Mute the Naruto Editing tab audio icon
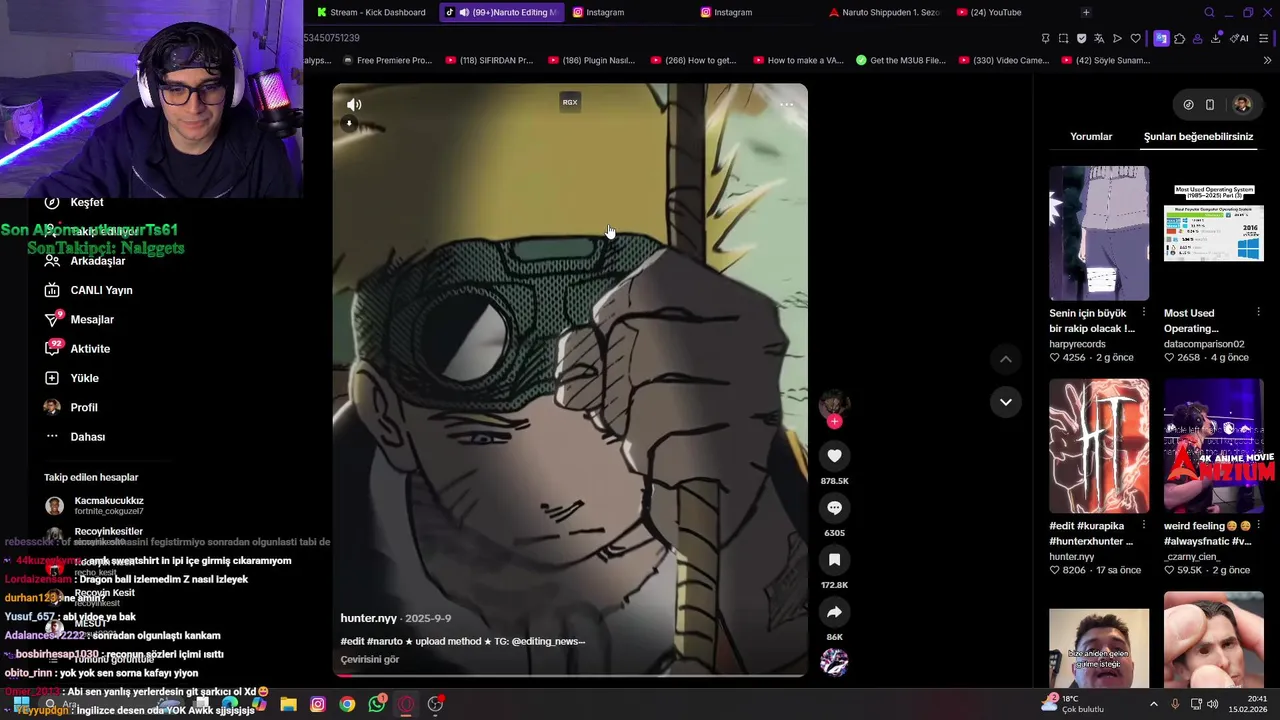This screenshot has width=1280, height=720. click(x=464, y=12)
